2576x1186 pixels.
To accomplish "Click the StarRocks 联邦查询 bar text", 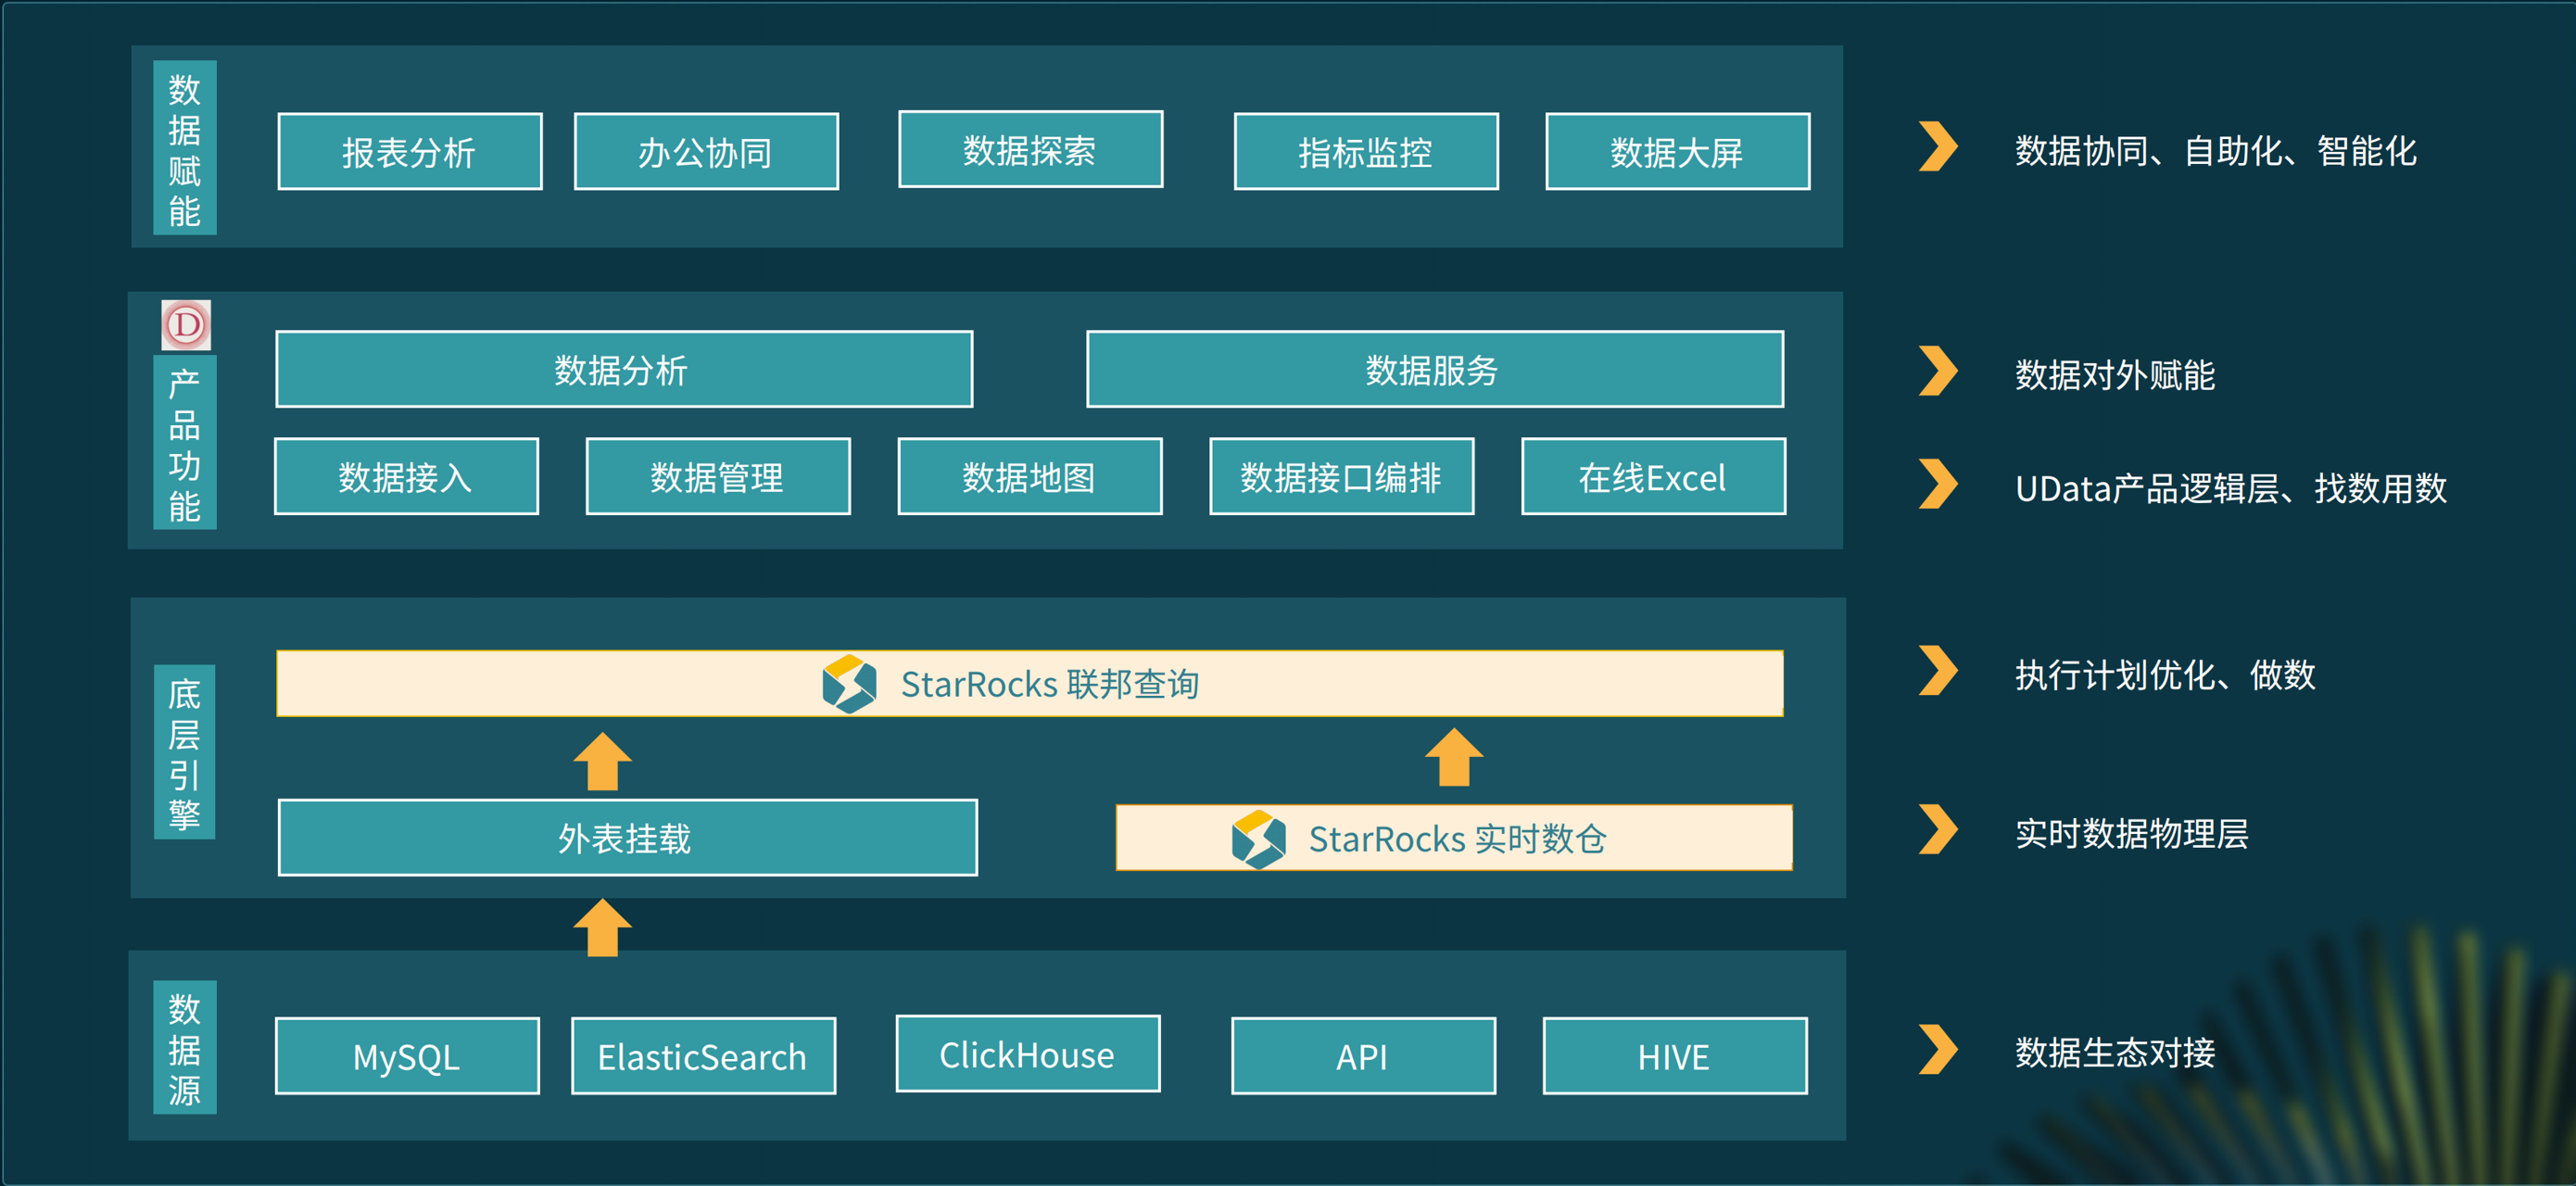I will 1049,684.
